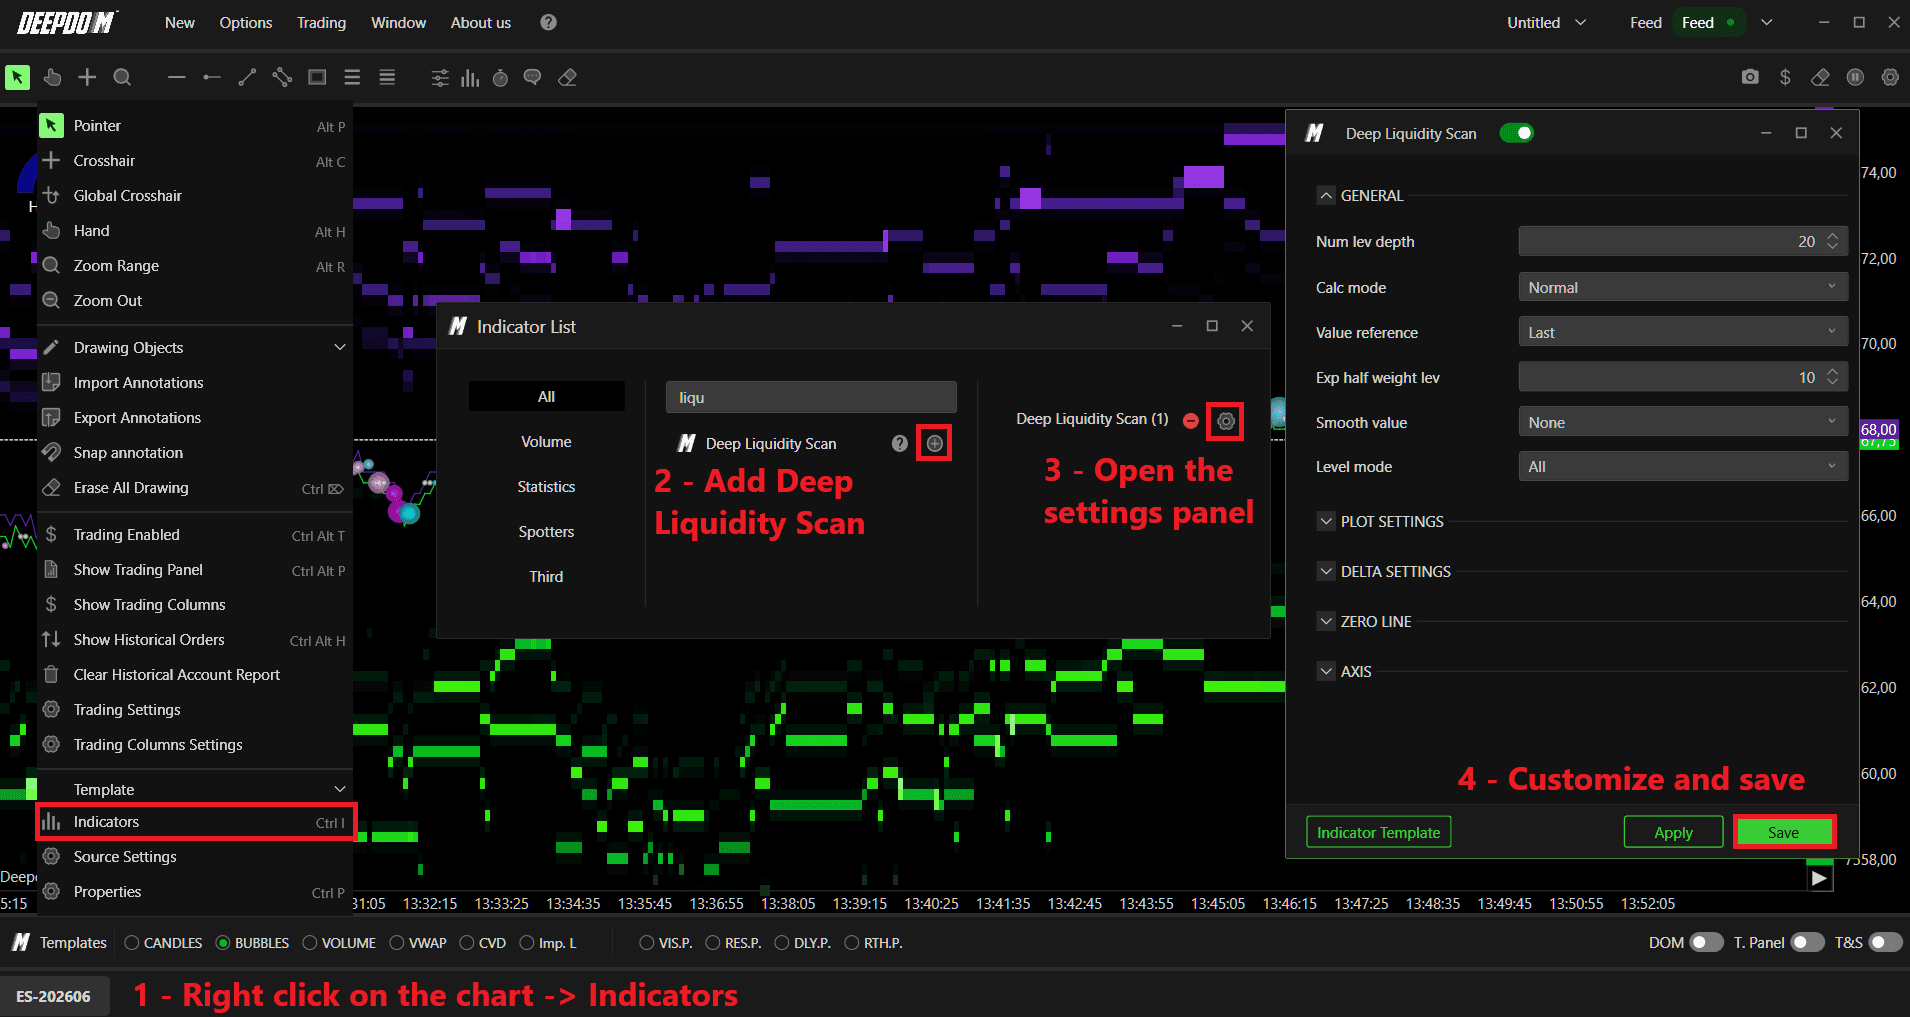1910x1017 pixels.
Task: Click the stopwatch timer toolbar icon
Action: click(x=501, y=77)
